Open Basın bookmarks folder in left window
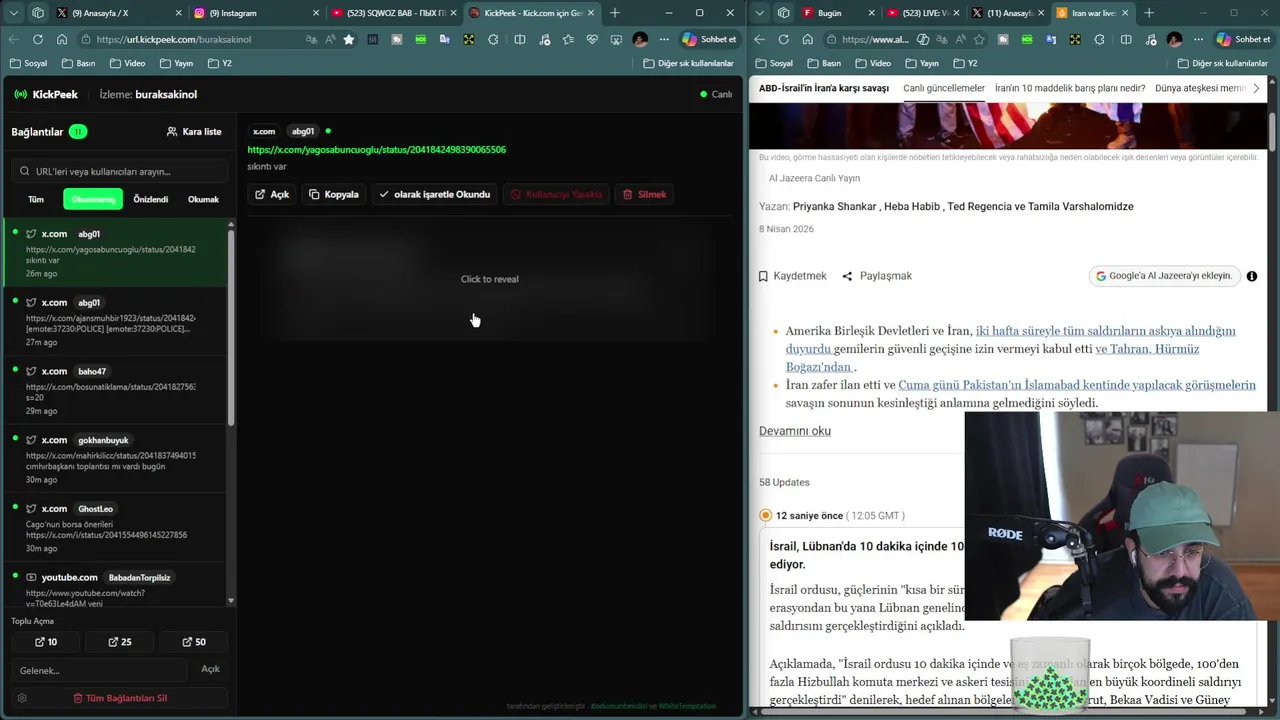 click(78, 63)
